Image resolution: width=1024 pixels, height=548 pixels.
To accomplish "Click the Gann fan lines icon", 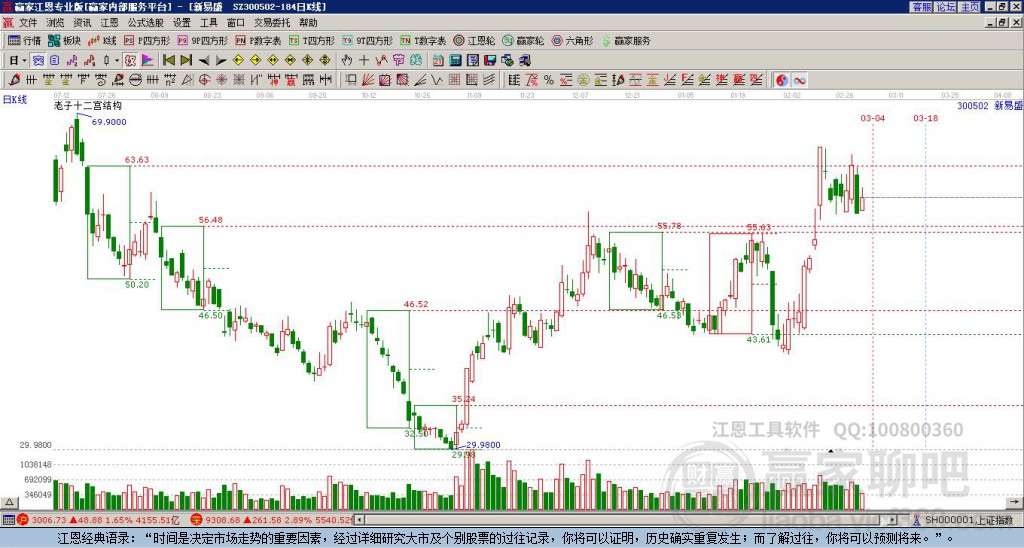I will point(367,80).
